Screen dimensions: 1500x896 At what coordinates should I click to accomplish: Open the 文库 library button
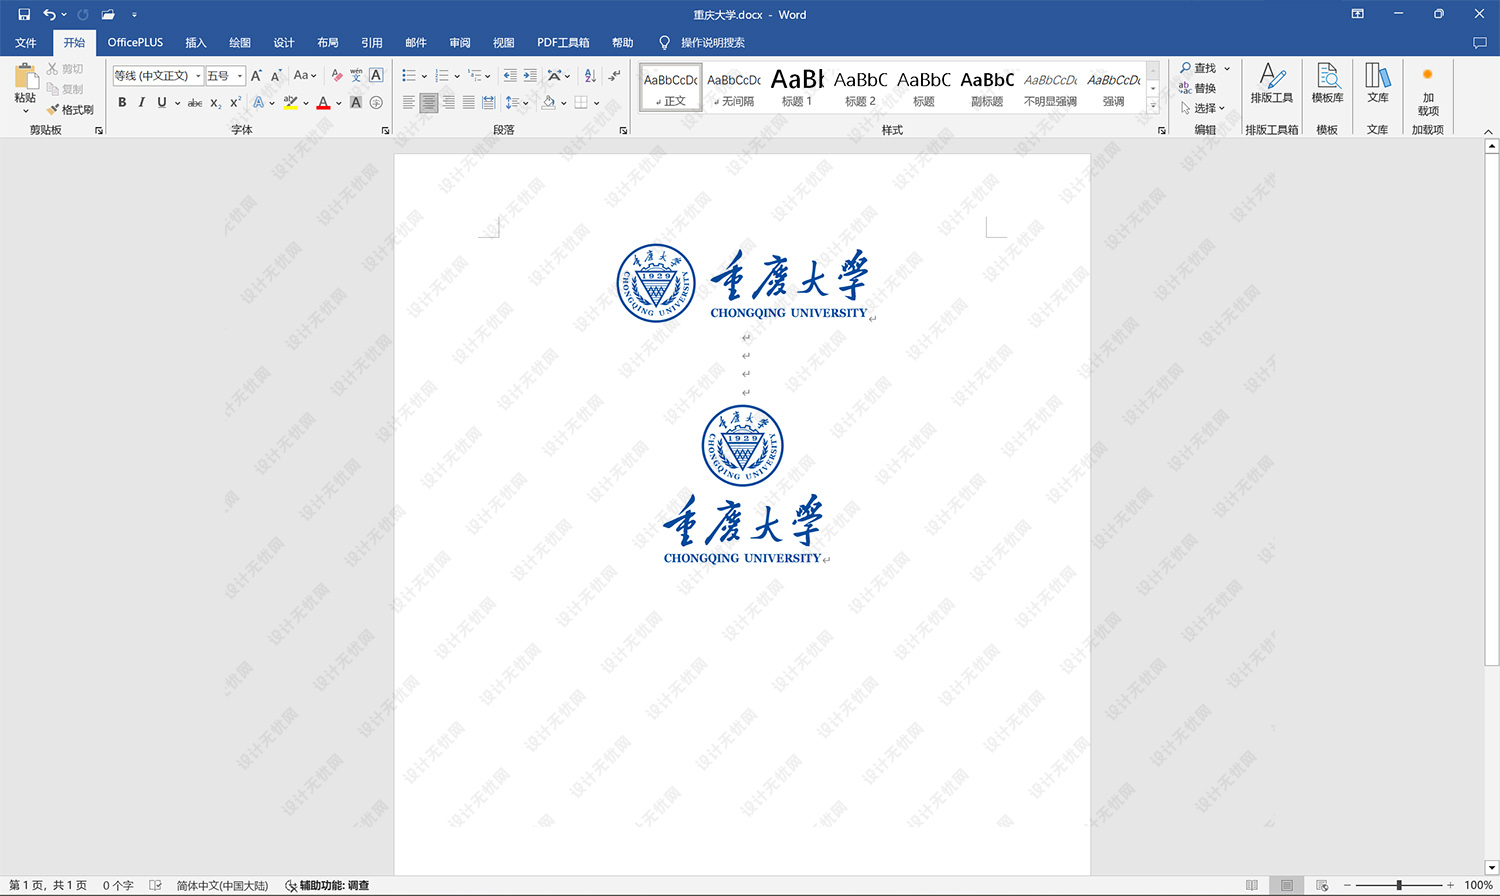[1378, 84]
